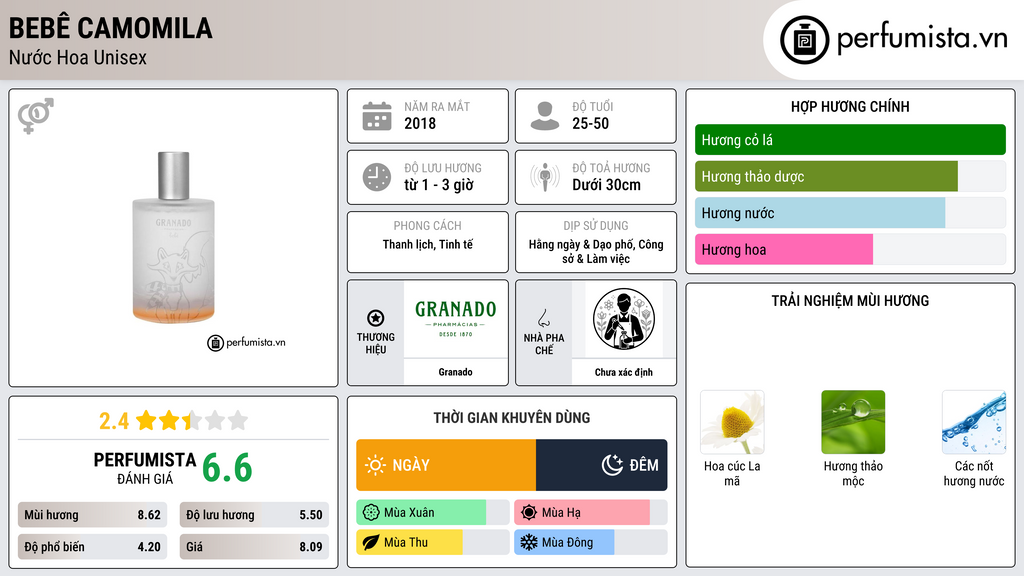Click the Độ phổ biến 4.20 score bar
This screenshot has height=576, width=1024.
coord(93,547)
